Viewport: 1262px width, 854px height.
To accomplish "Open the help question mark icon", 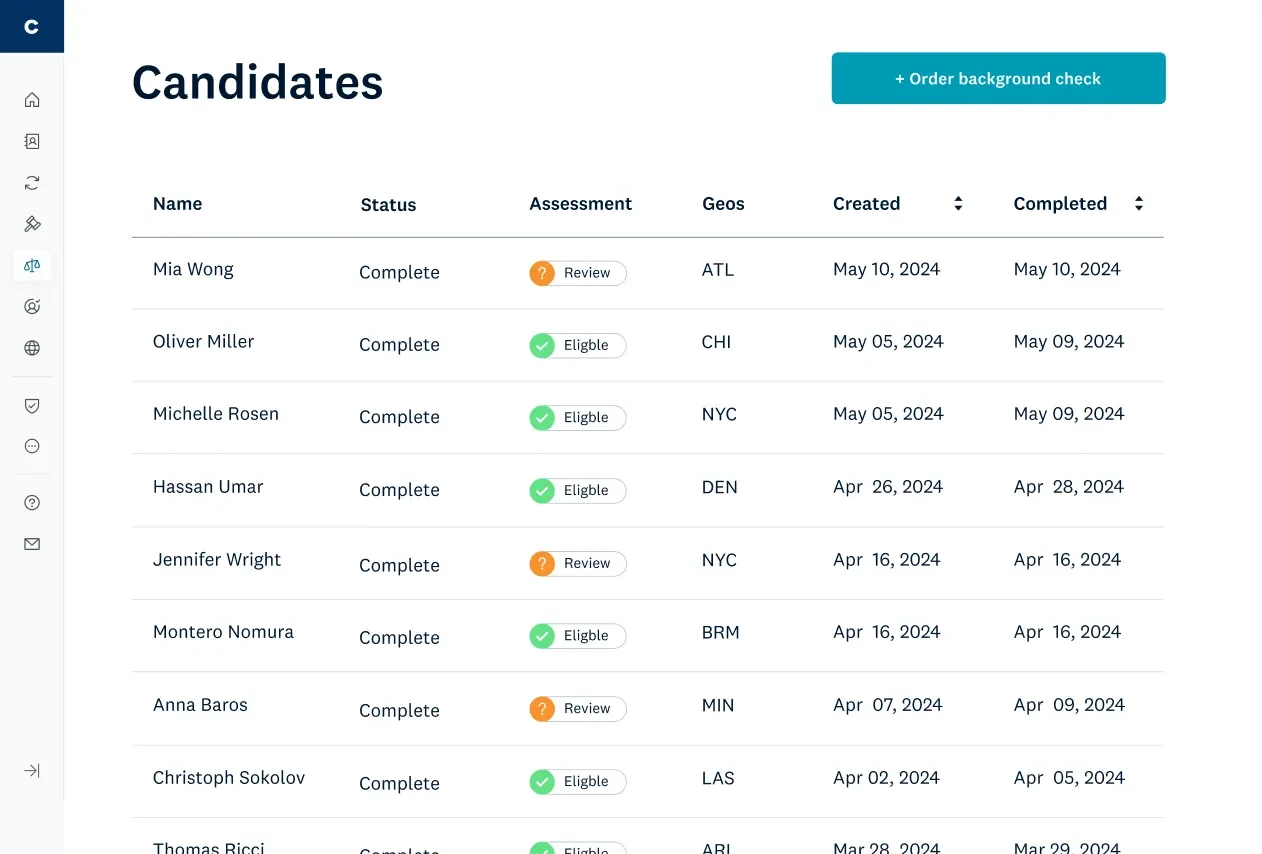I will pos(32,503).
